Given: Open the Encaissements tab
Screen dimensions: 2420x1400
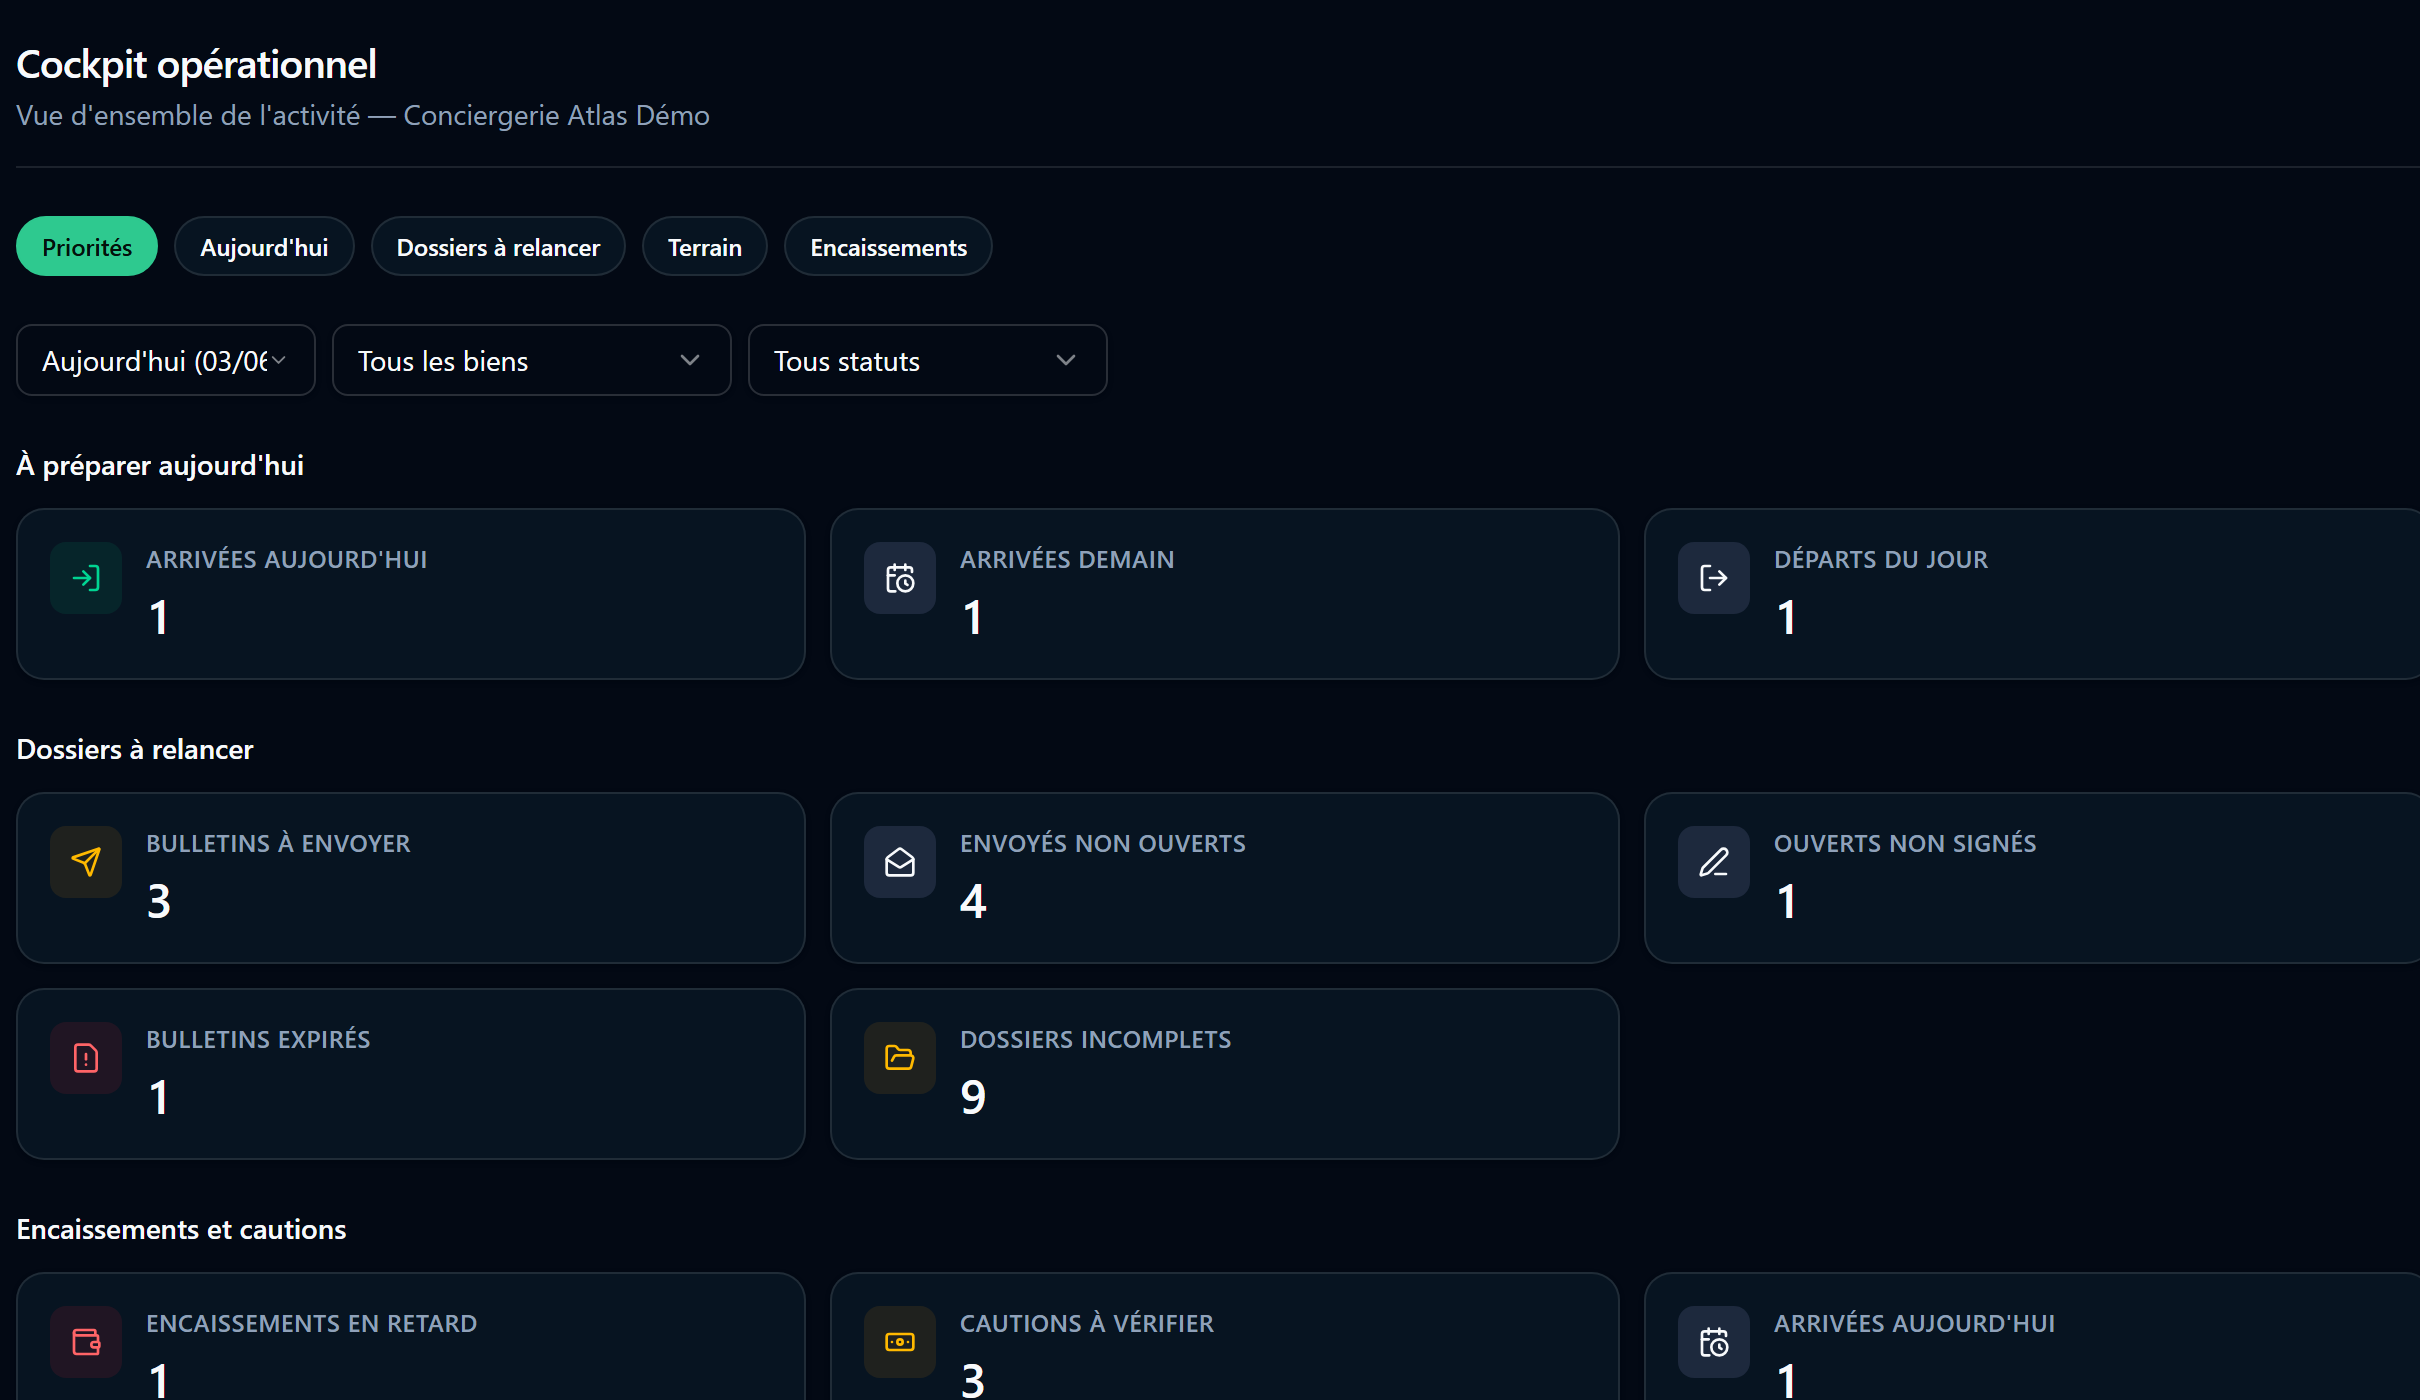Looking at the screenshot, I should point(888,247).
